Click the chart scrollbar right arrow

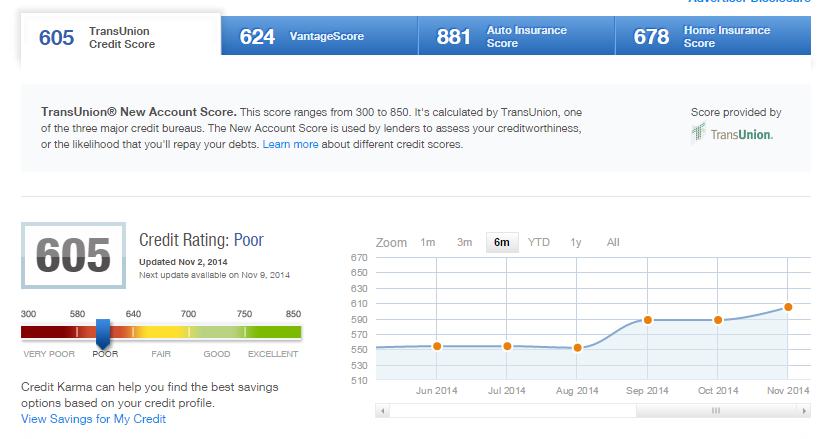pos(804,411)
